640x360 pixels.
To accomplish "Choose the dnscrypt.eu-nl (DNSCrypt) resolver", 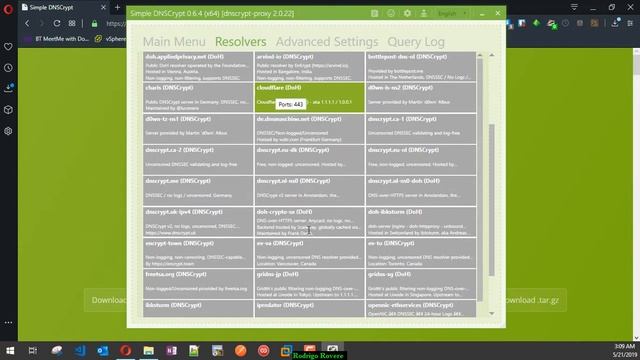I will tap(421, 160).
